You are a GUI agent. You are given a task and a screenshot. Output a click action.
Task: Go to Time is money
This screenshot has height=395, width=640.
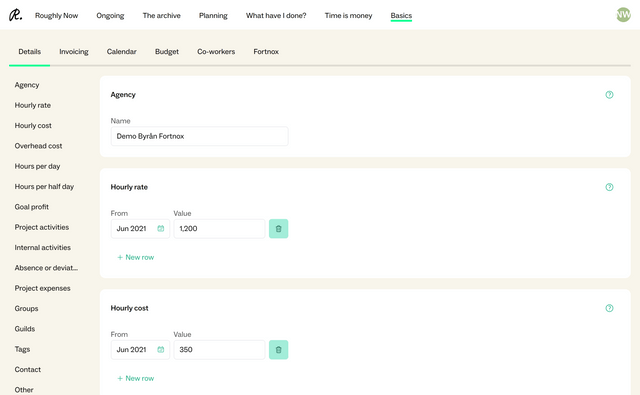pos(349,16)
